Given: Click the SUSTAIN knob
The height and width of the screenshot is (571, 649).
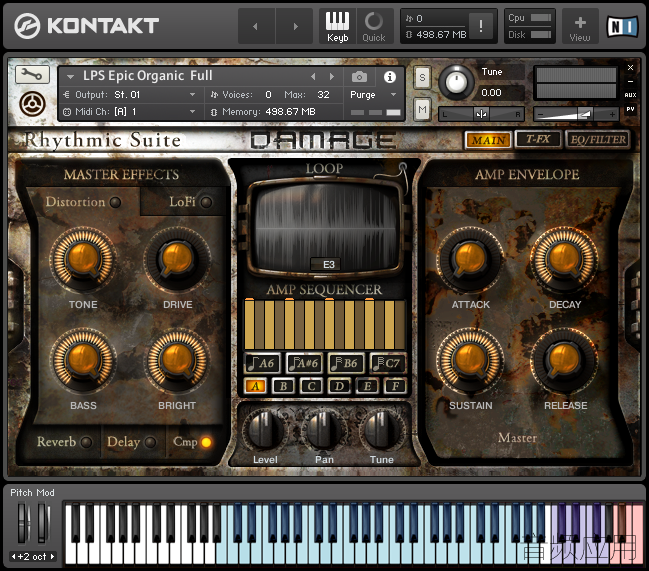Looking at the screenshot, I should click(470, 360).
